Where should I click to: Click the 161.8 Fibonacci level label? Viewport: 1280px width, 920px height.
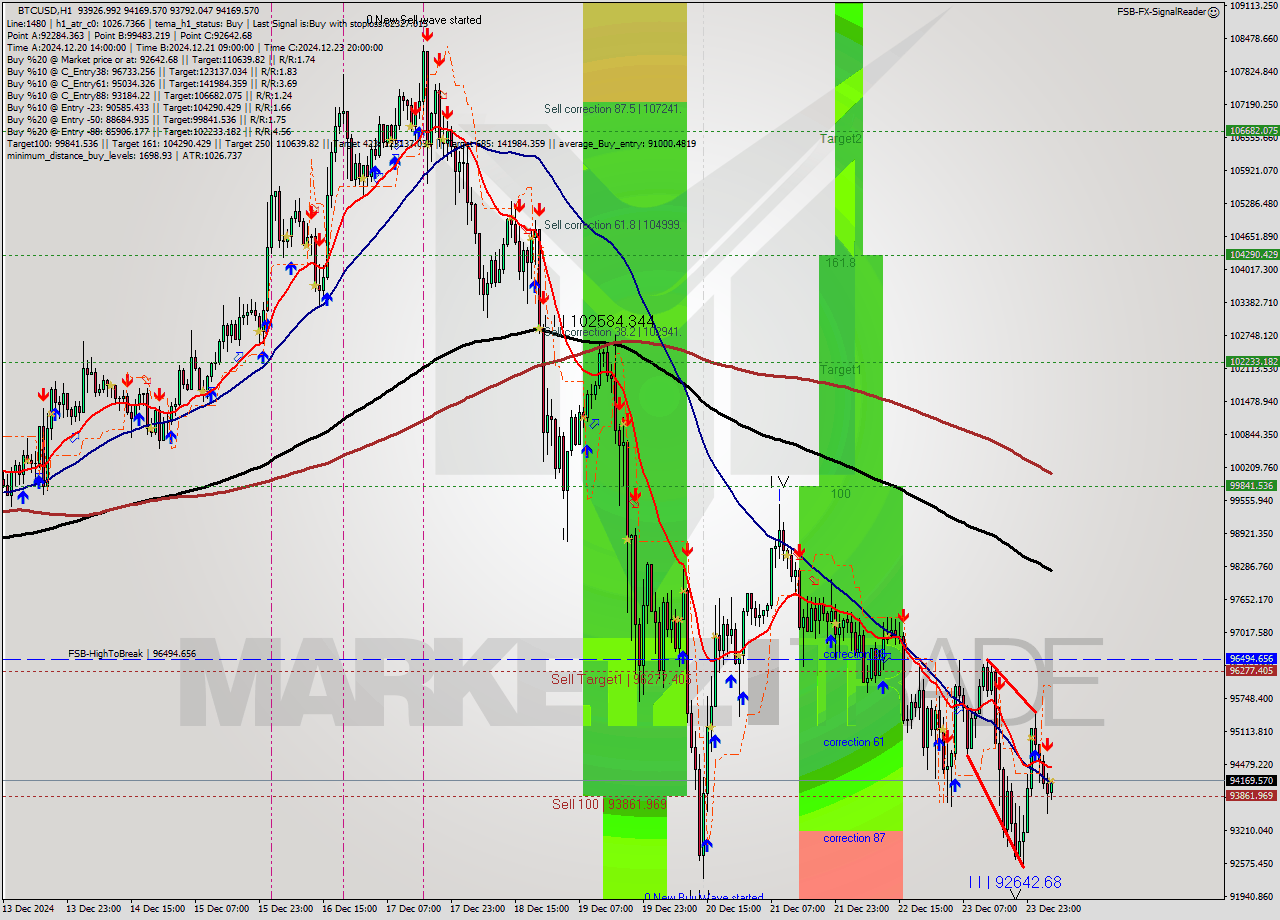[840, 262]
